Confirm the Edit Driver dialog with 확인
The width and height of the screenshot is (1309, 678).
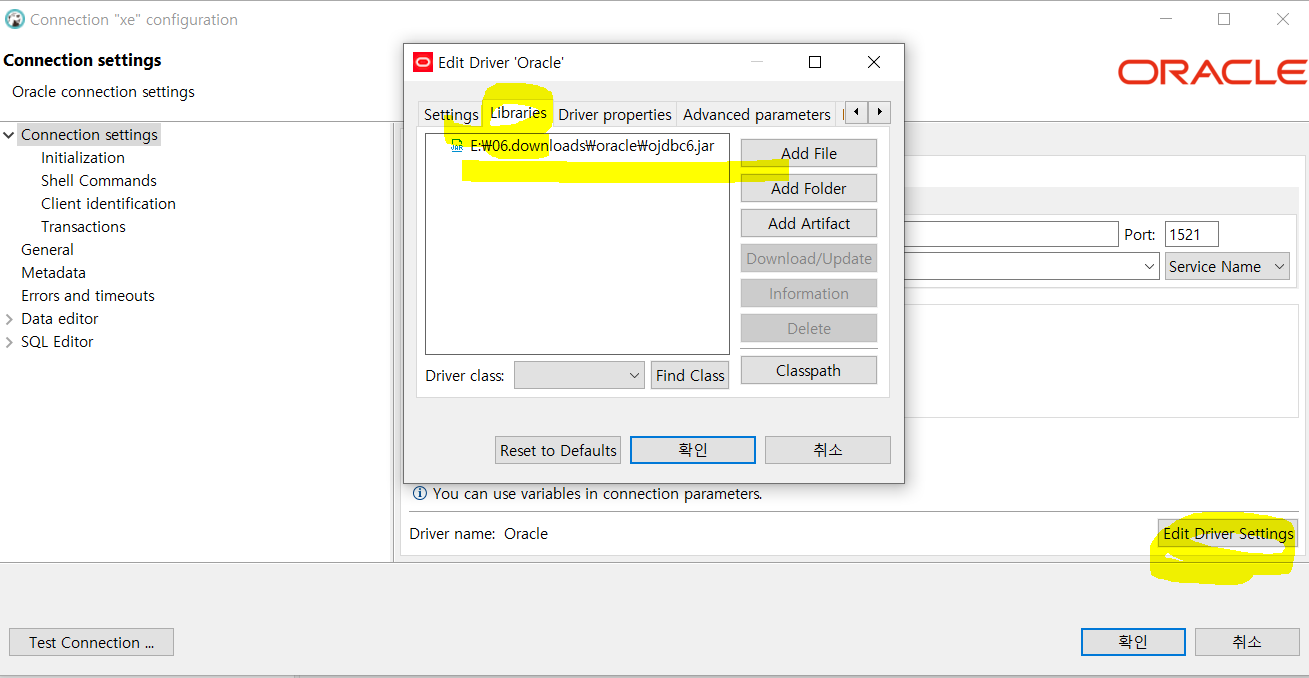click(x=693, y=450)
